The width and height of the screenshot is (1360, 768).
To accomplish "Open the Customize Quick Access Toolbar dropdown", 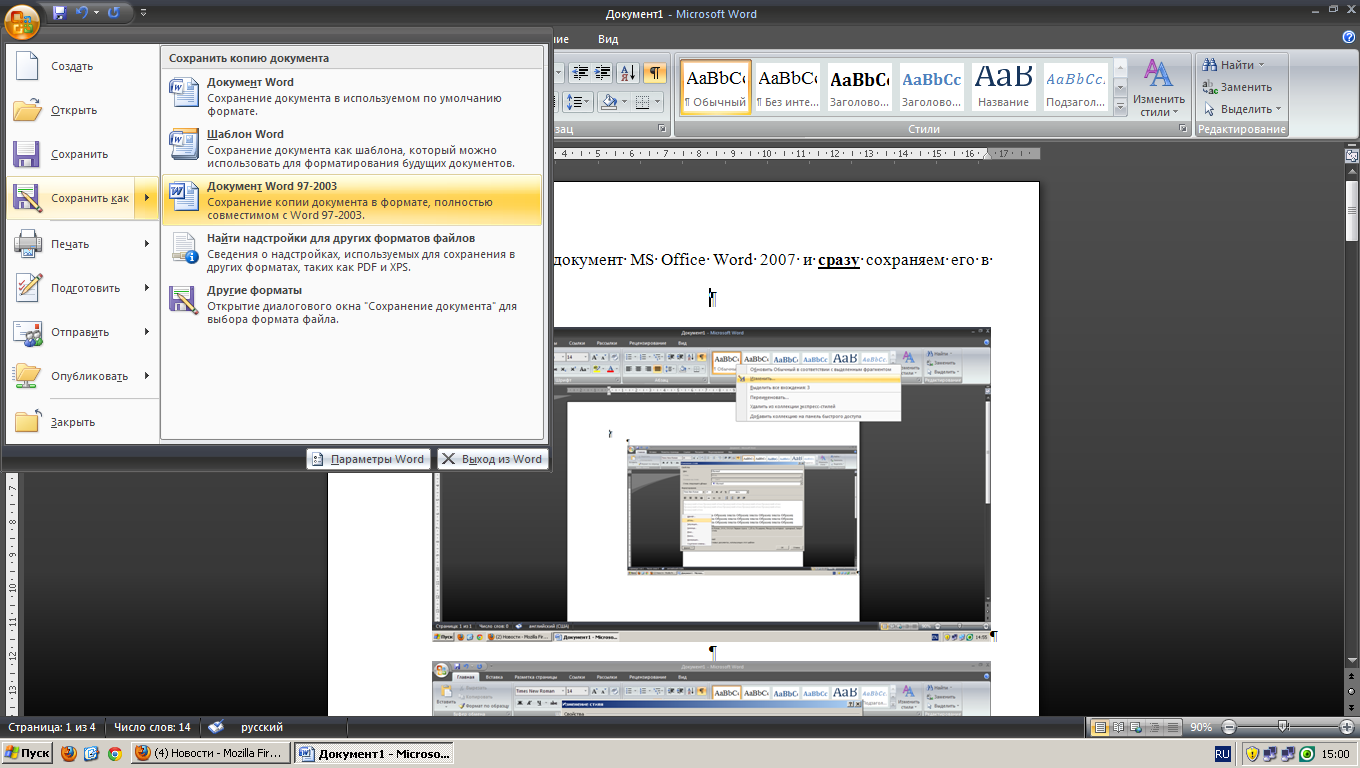I will pyautogui.click(x=143, y=13).
